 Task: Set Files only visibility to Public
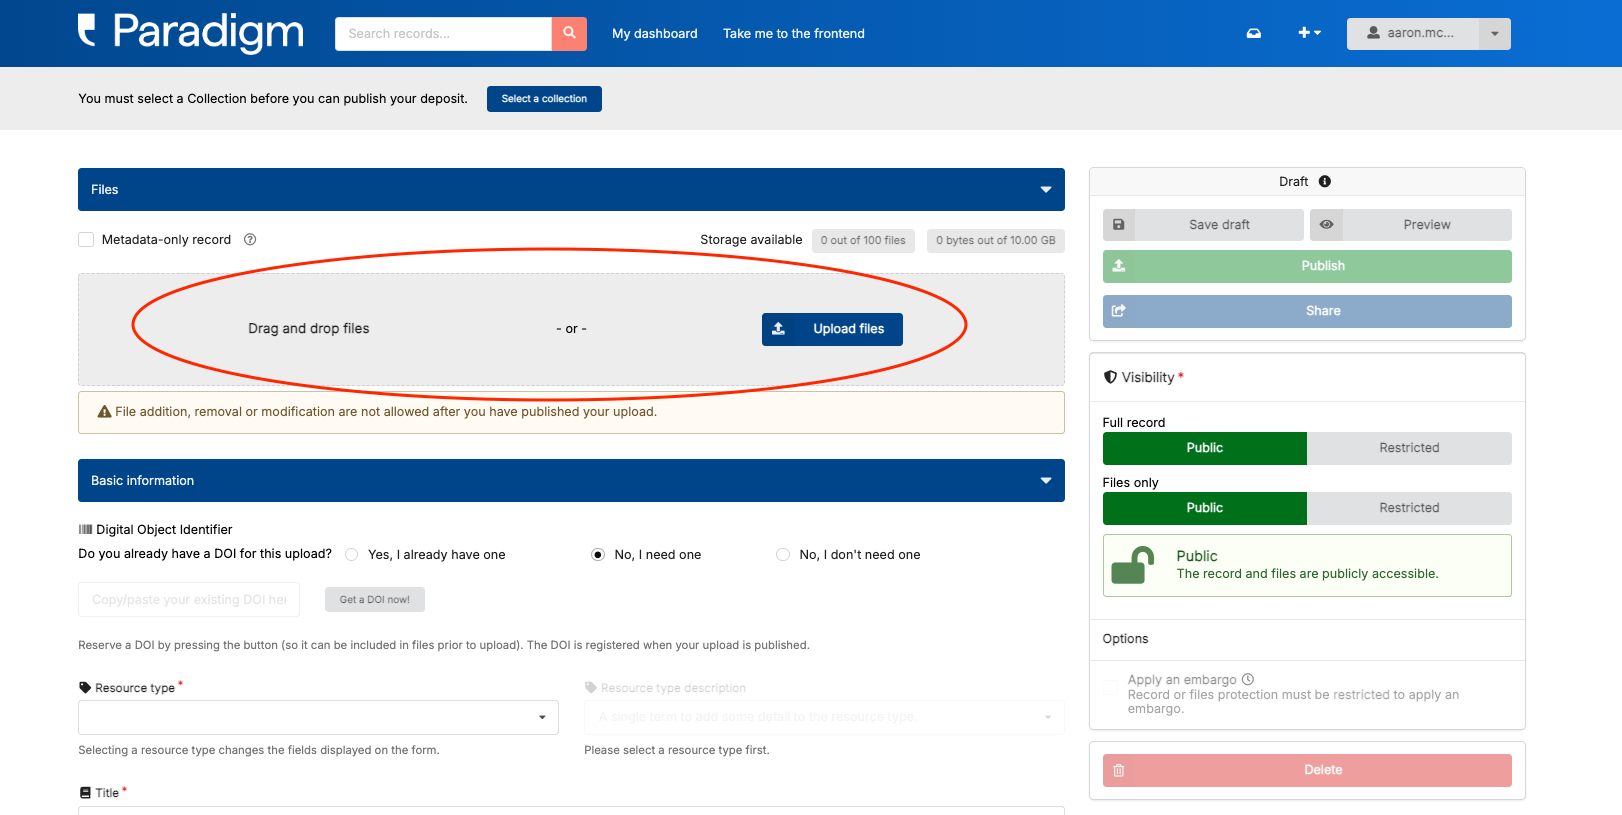(1205, 508)
